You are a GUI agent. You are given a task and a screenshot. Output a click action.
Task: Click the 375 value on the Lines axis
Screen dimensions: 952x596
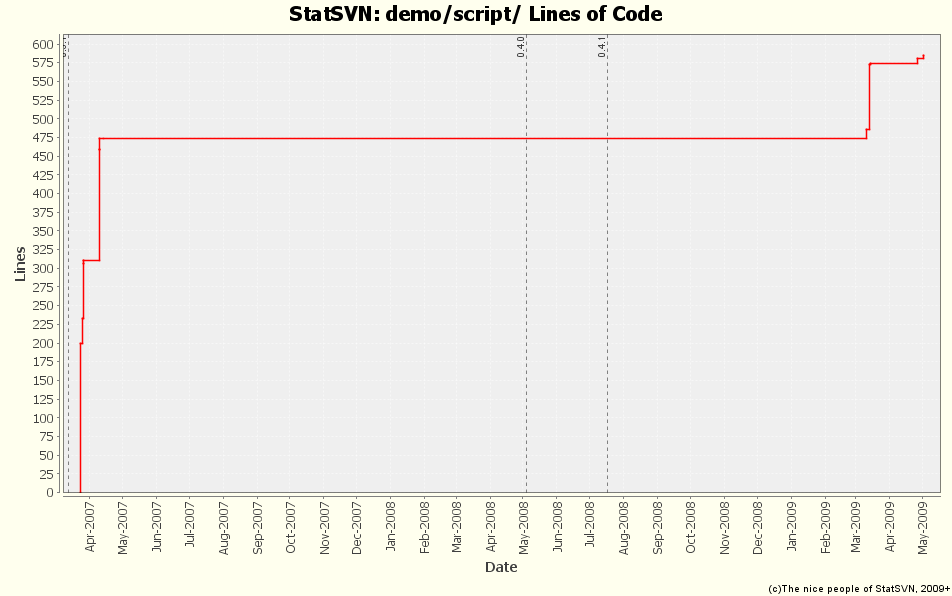click(x=43, y=212)
